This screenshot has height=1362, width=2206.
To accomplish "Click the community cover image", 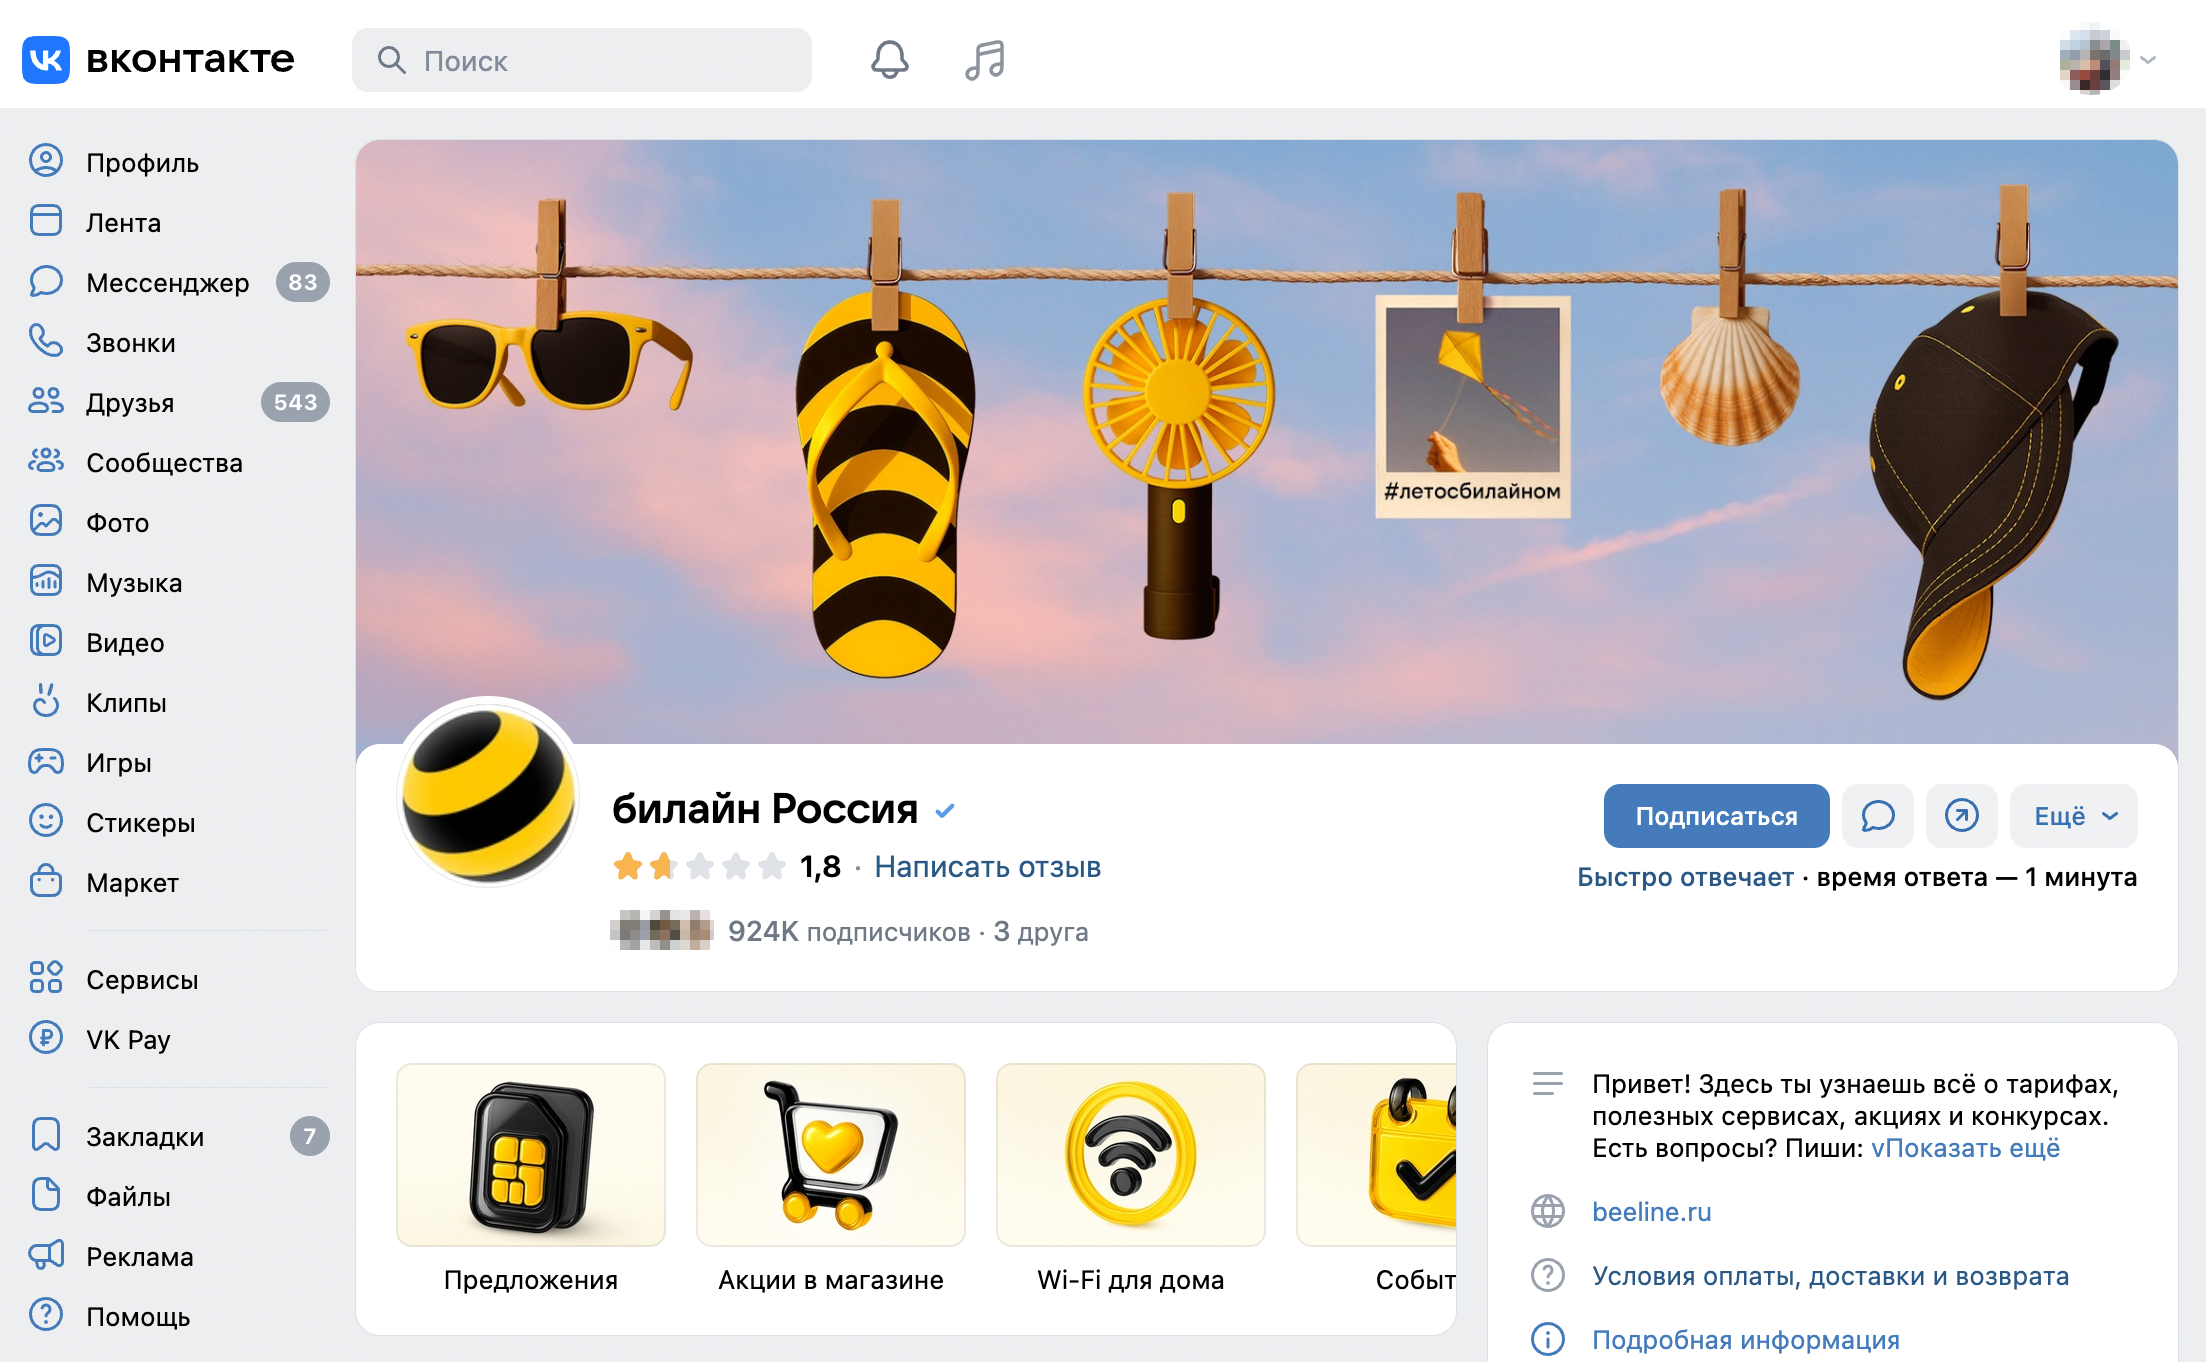I will coord(1267,441).
